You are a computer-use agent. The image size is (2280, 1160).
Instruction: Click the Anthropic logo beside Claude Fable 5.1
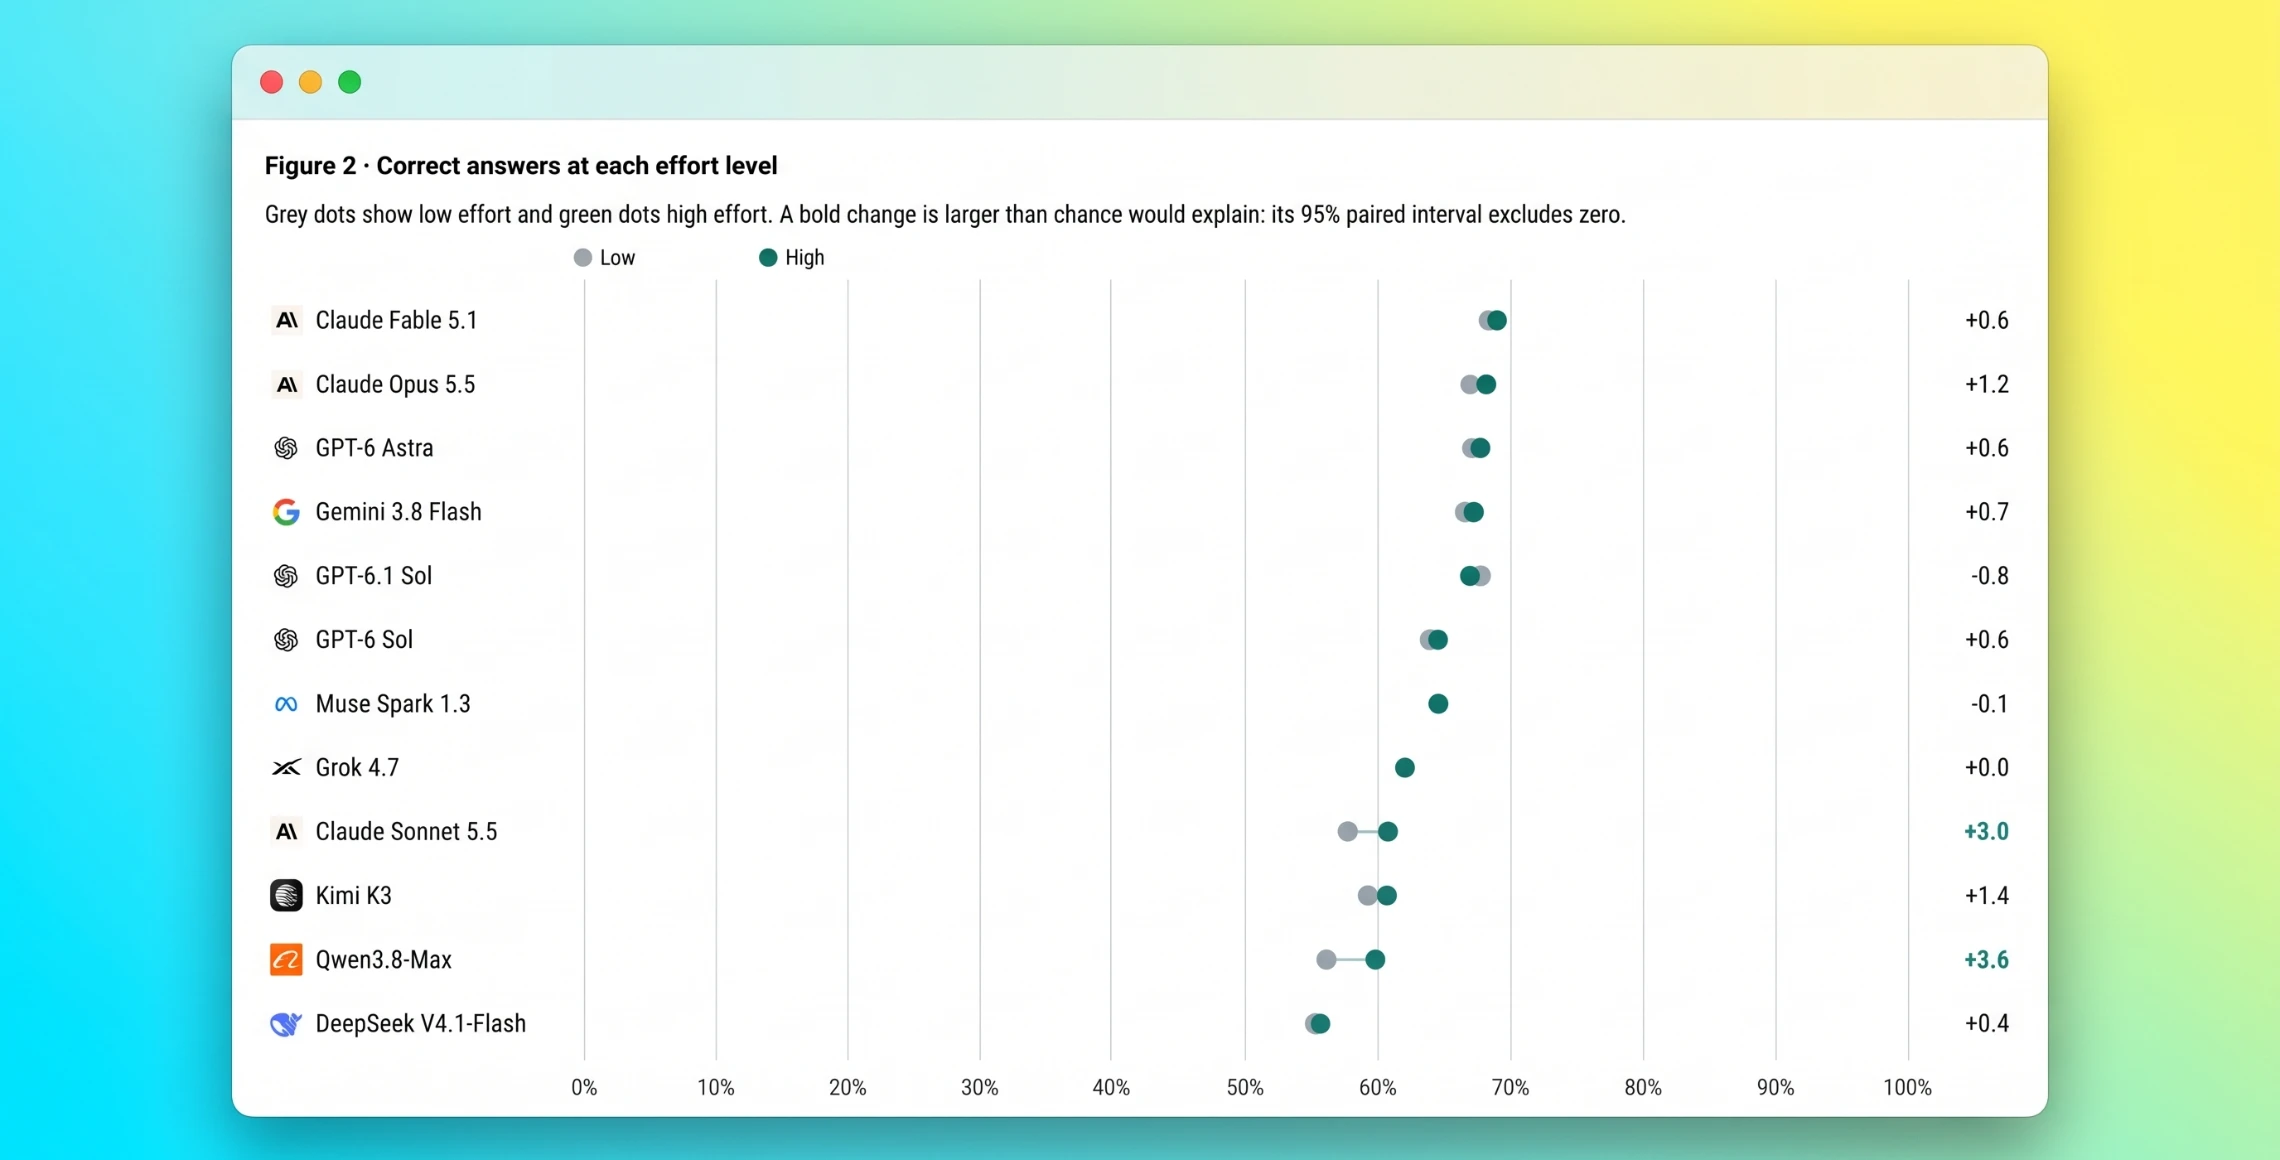[286, 320]
